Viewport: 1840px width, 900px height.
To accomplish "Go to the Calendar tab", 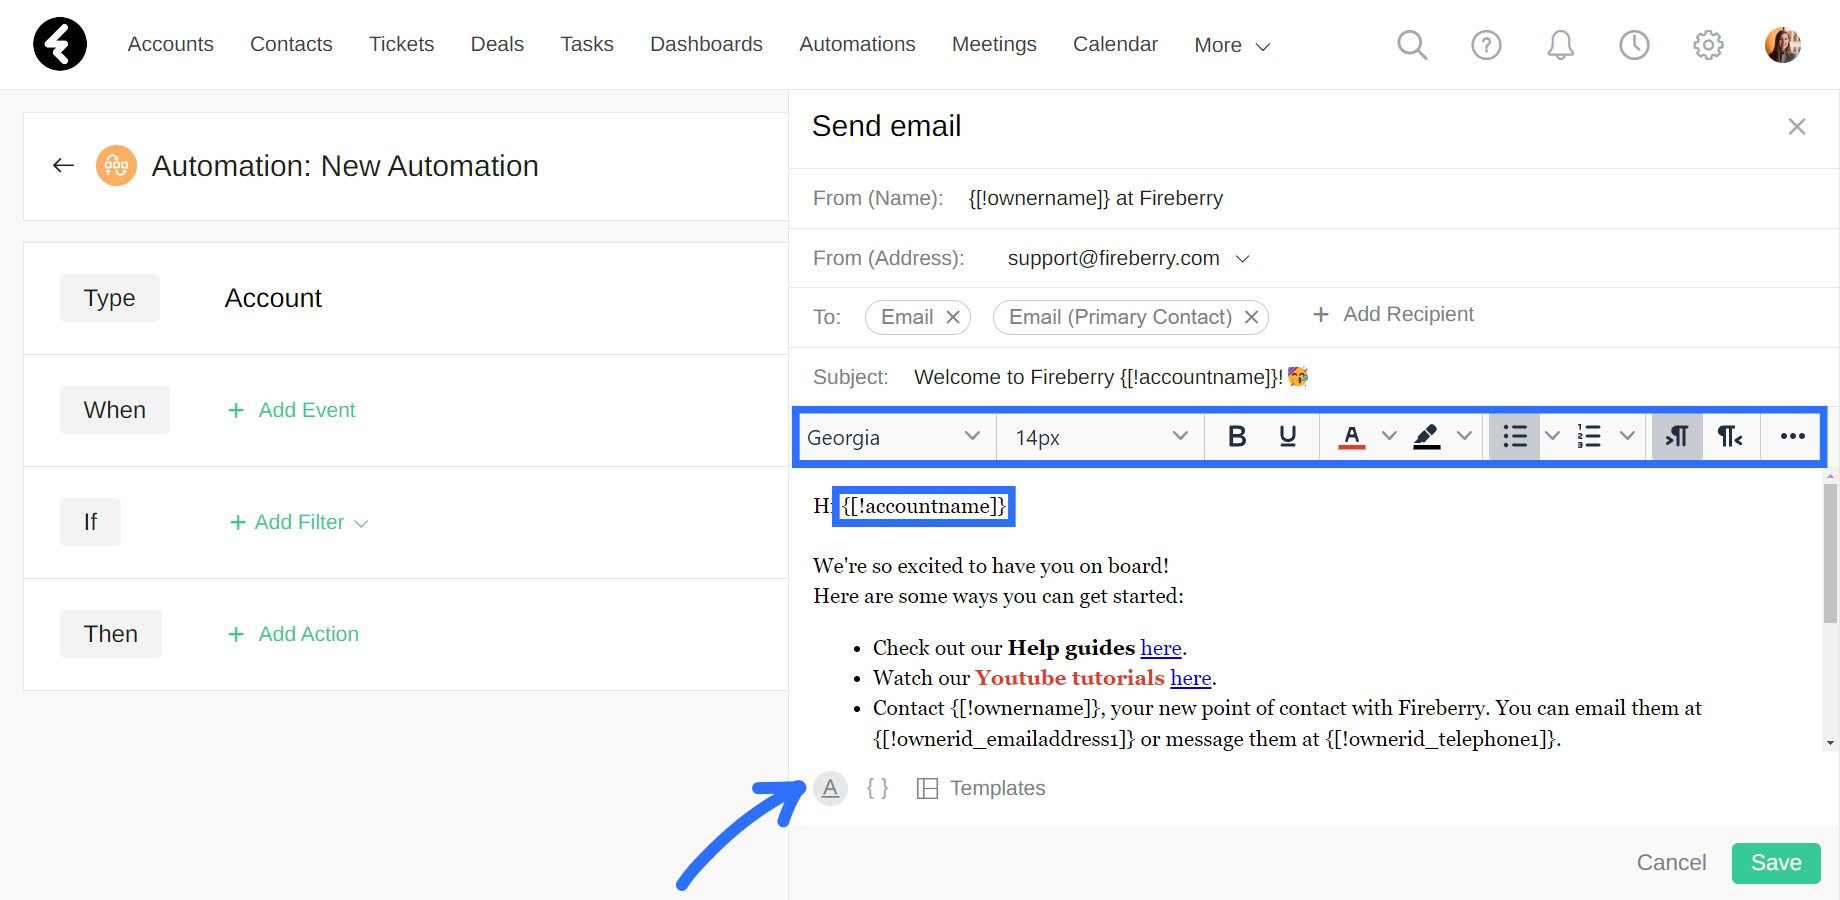I will pos(1115,44).
